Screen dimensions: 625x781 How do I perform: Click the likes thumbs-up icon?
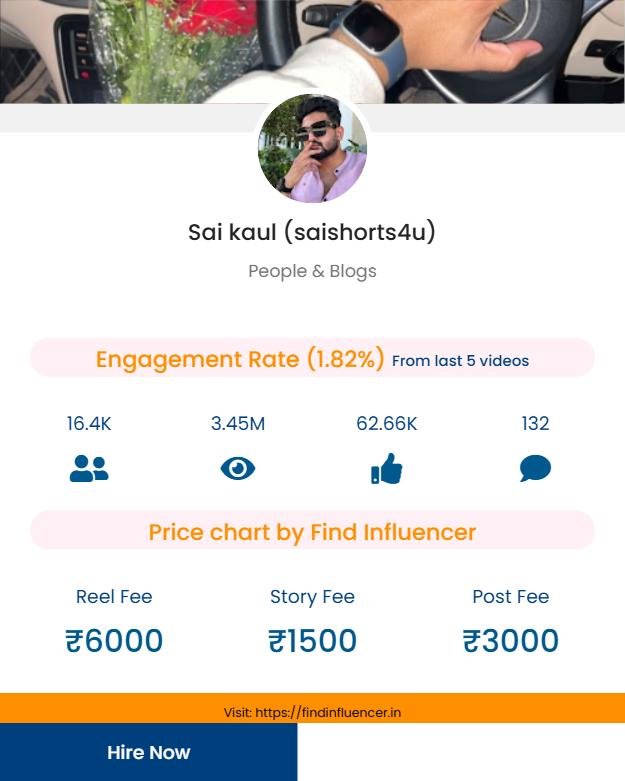[386, 468]
